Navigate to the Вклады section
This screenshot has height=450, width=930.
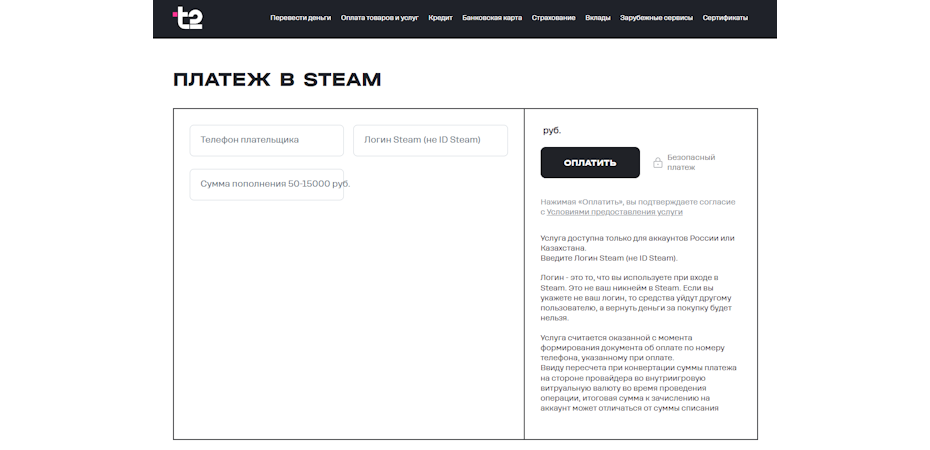coord(597,18)
